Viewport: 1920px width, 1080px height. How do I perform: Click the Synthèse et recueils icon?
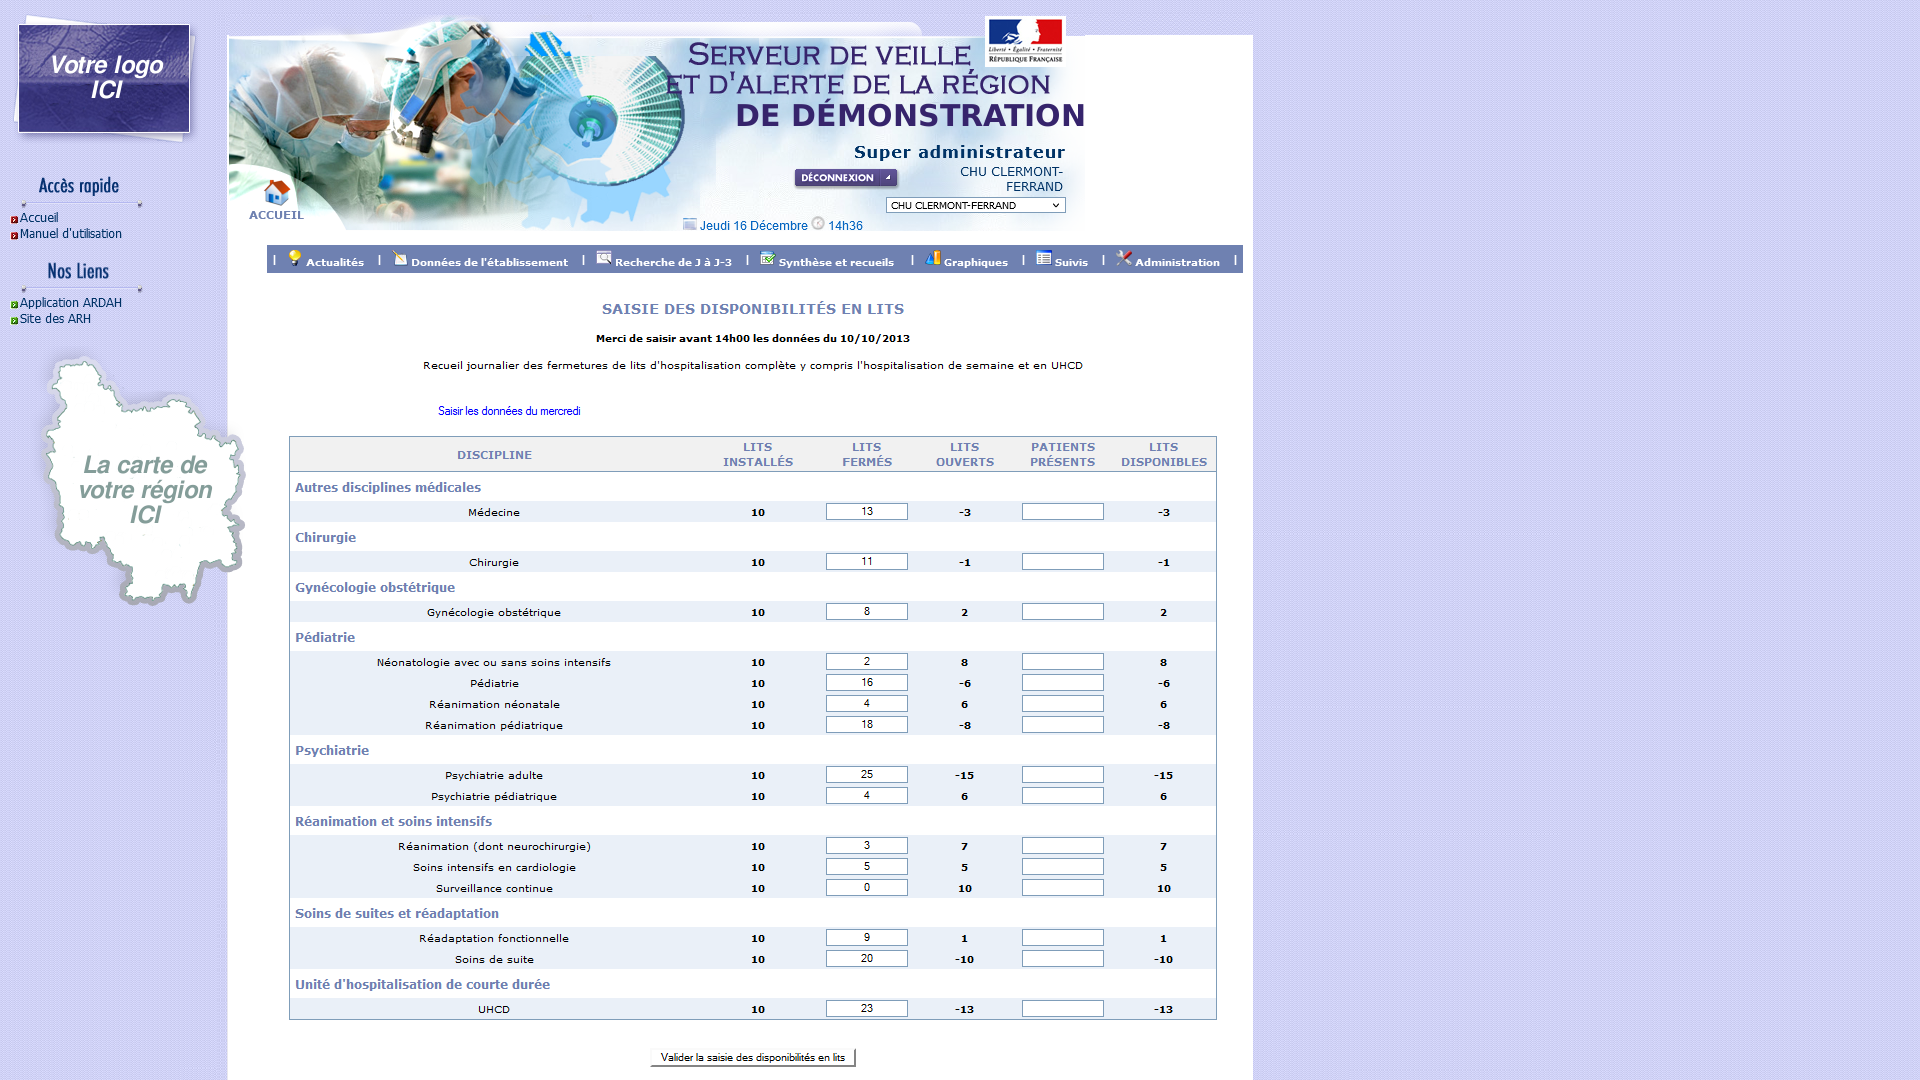767,258
